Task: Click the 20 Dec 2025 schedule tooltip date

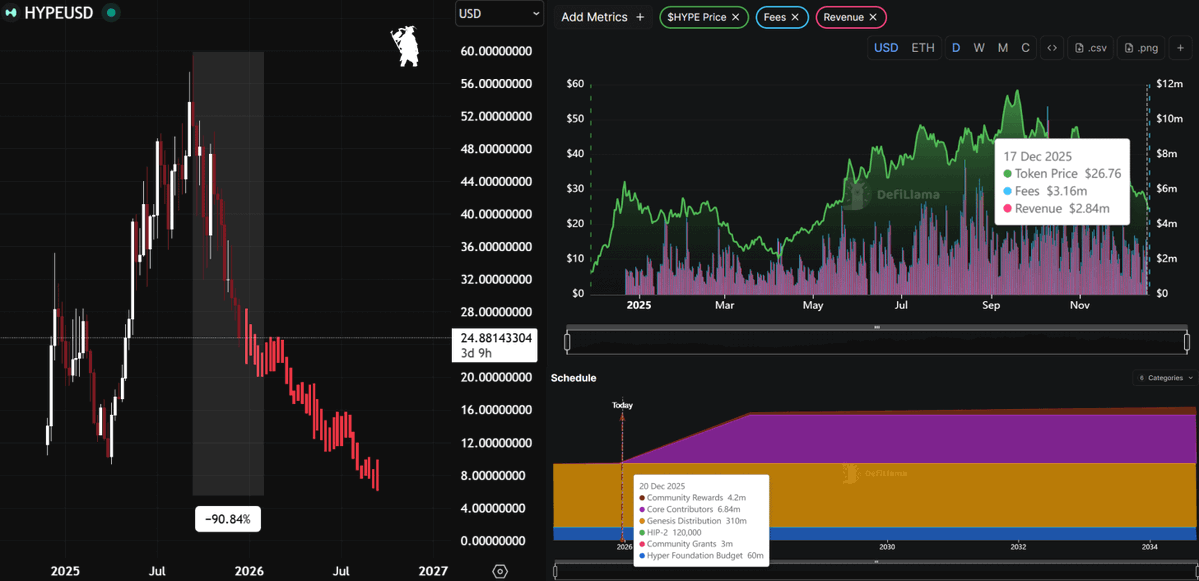Action: tap(662, 486)
